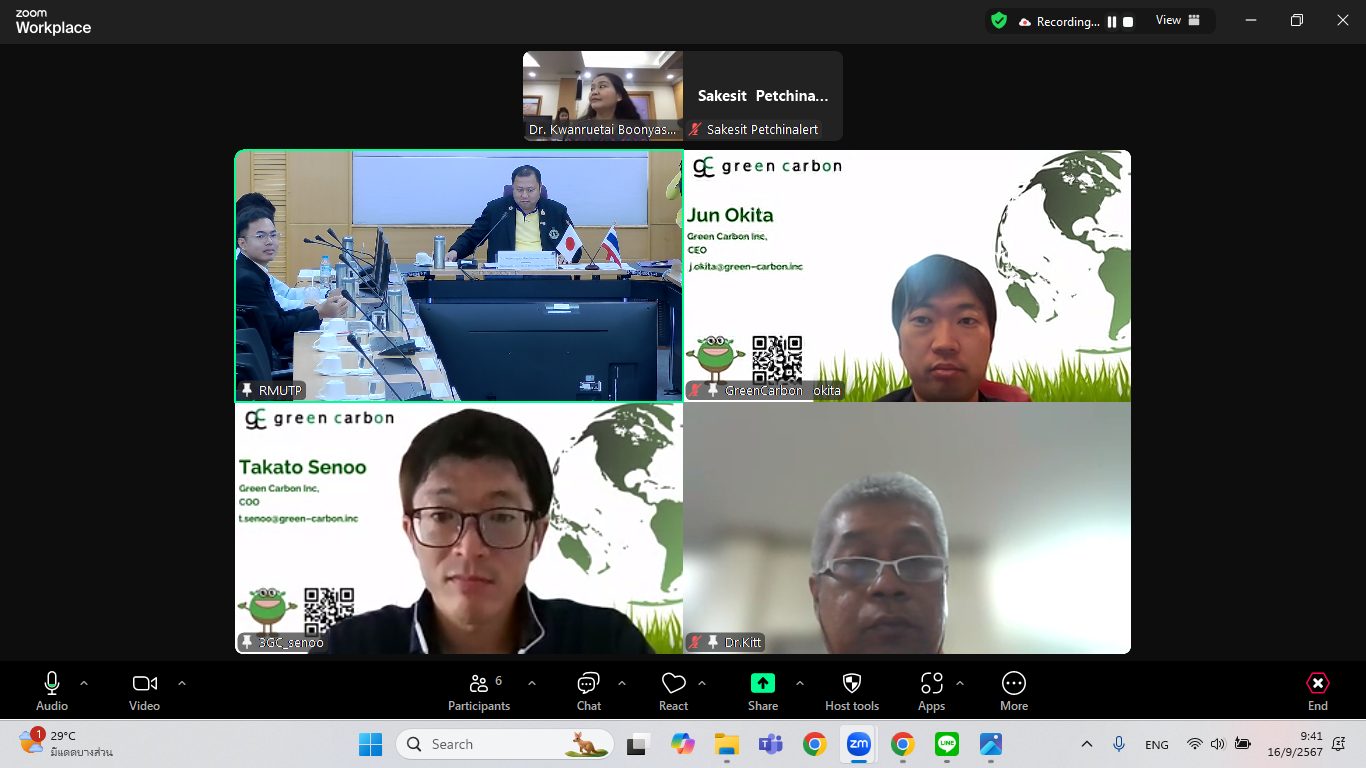
Task: Open the View layout menu
Action: 1177,21
